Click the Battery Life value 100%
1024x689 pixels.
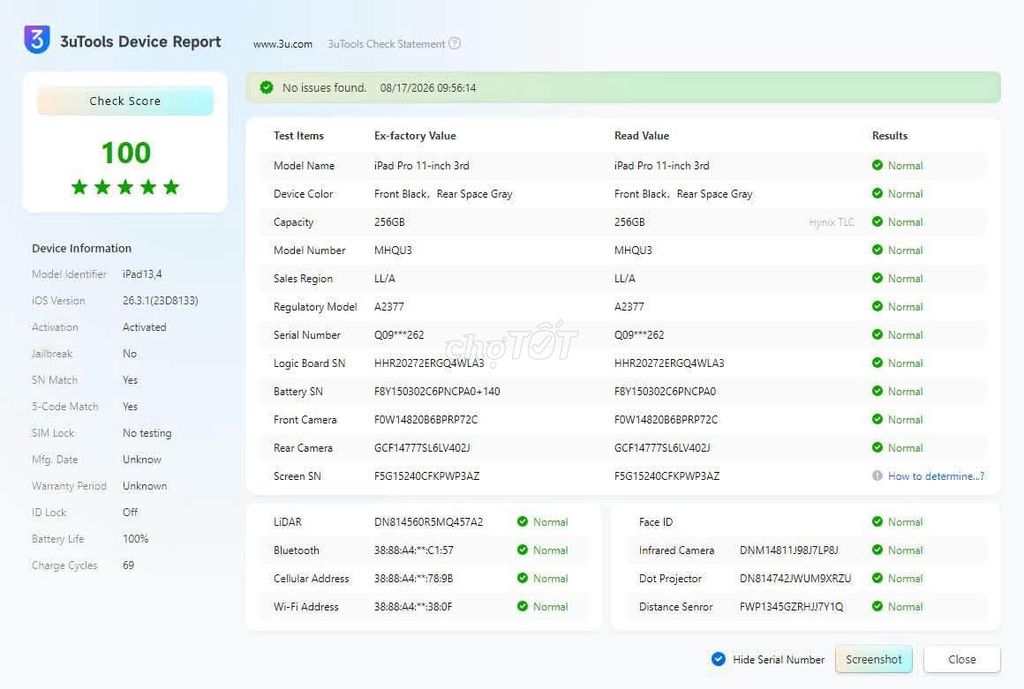coord(135,539)
